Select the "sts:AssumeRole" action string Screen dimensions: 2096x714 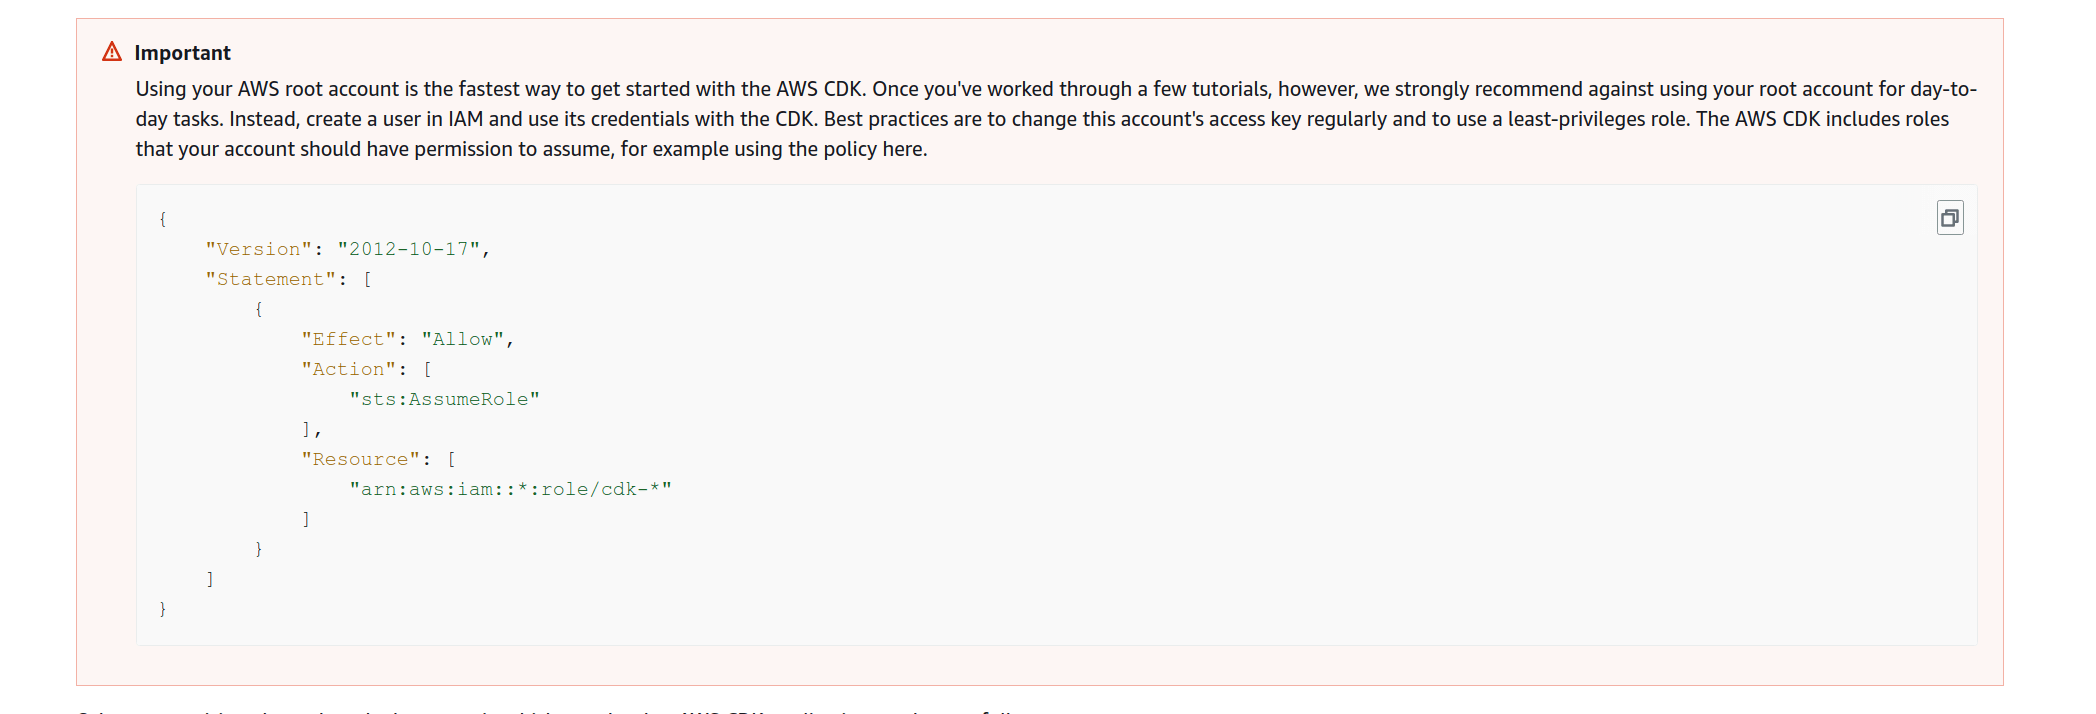[x=446, y=398]
